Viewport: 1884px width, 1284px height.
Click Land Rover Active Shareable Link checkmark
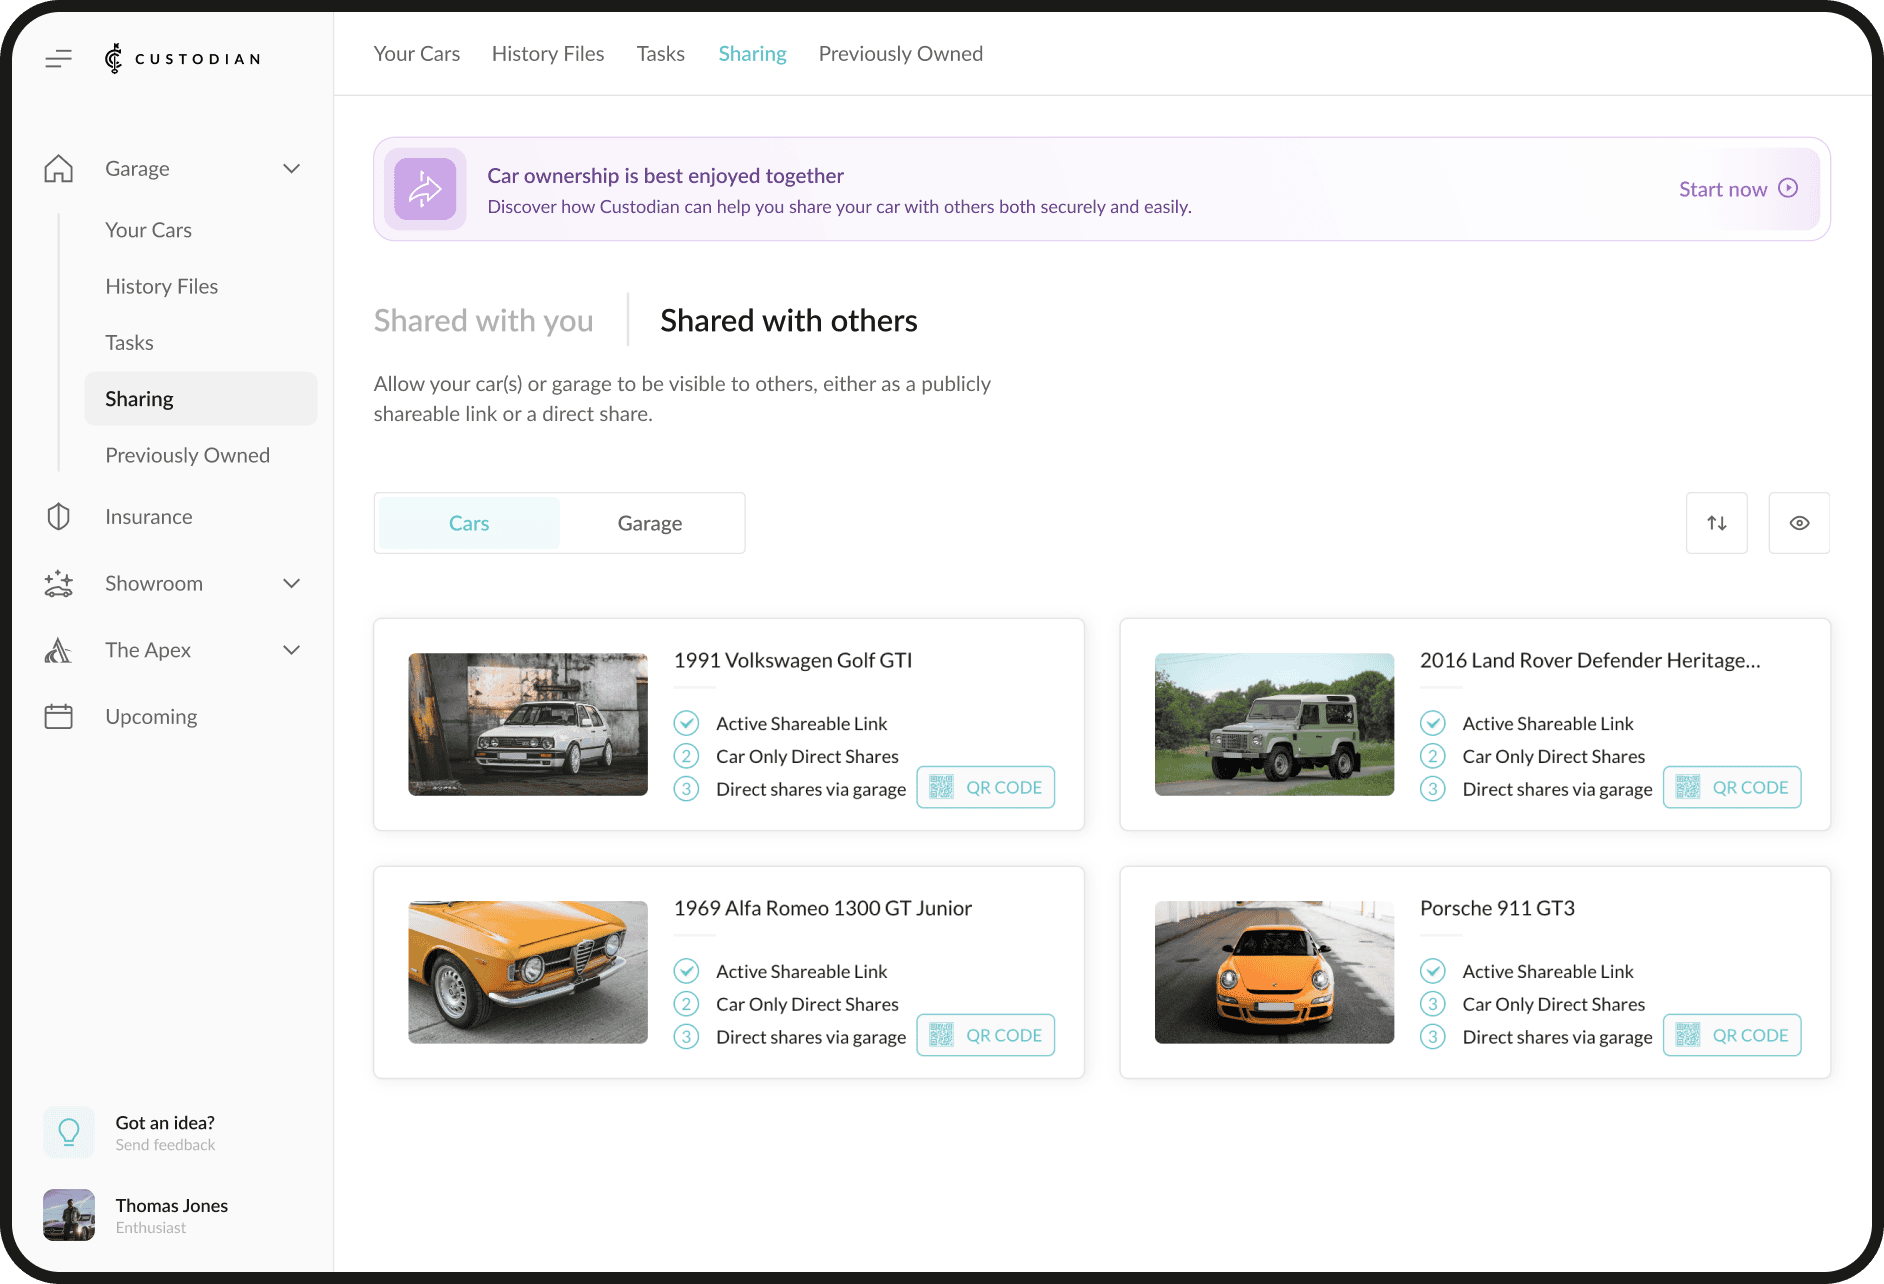[x=1433, y=723]
